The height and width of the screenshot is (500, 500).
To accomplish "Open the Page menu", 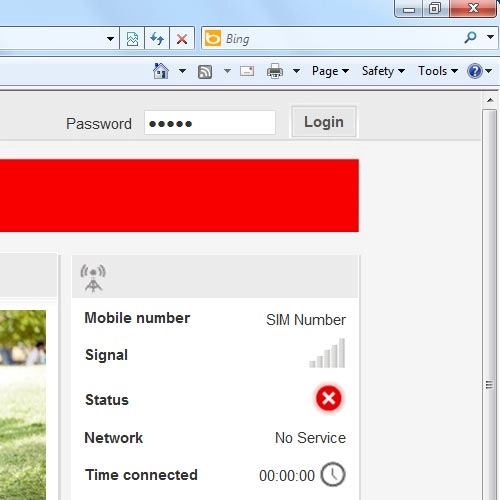I will point(330,71).
